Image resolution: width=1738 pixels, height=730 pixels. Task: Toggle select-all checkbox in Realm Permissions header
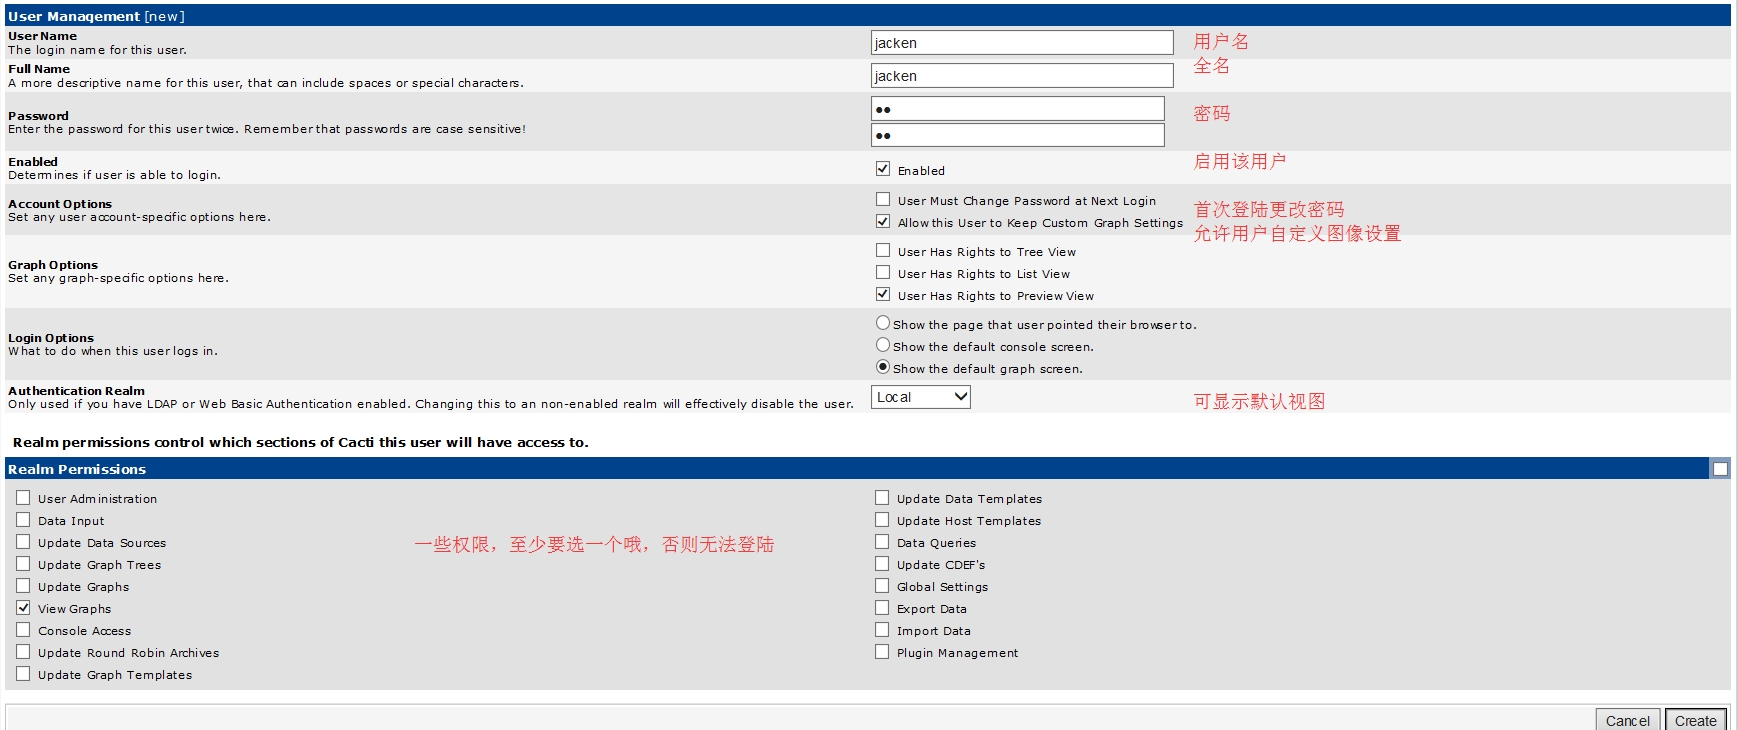(1720, 469)
